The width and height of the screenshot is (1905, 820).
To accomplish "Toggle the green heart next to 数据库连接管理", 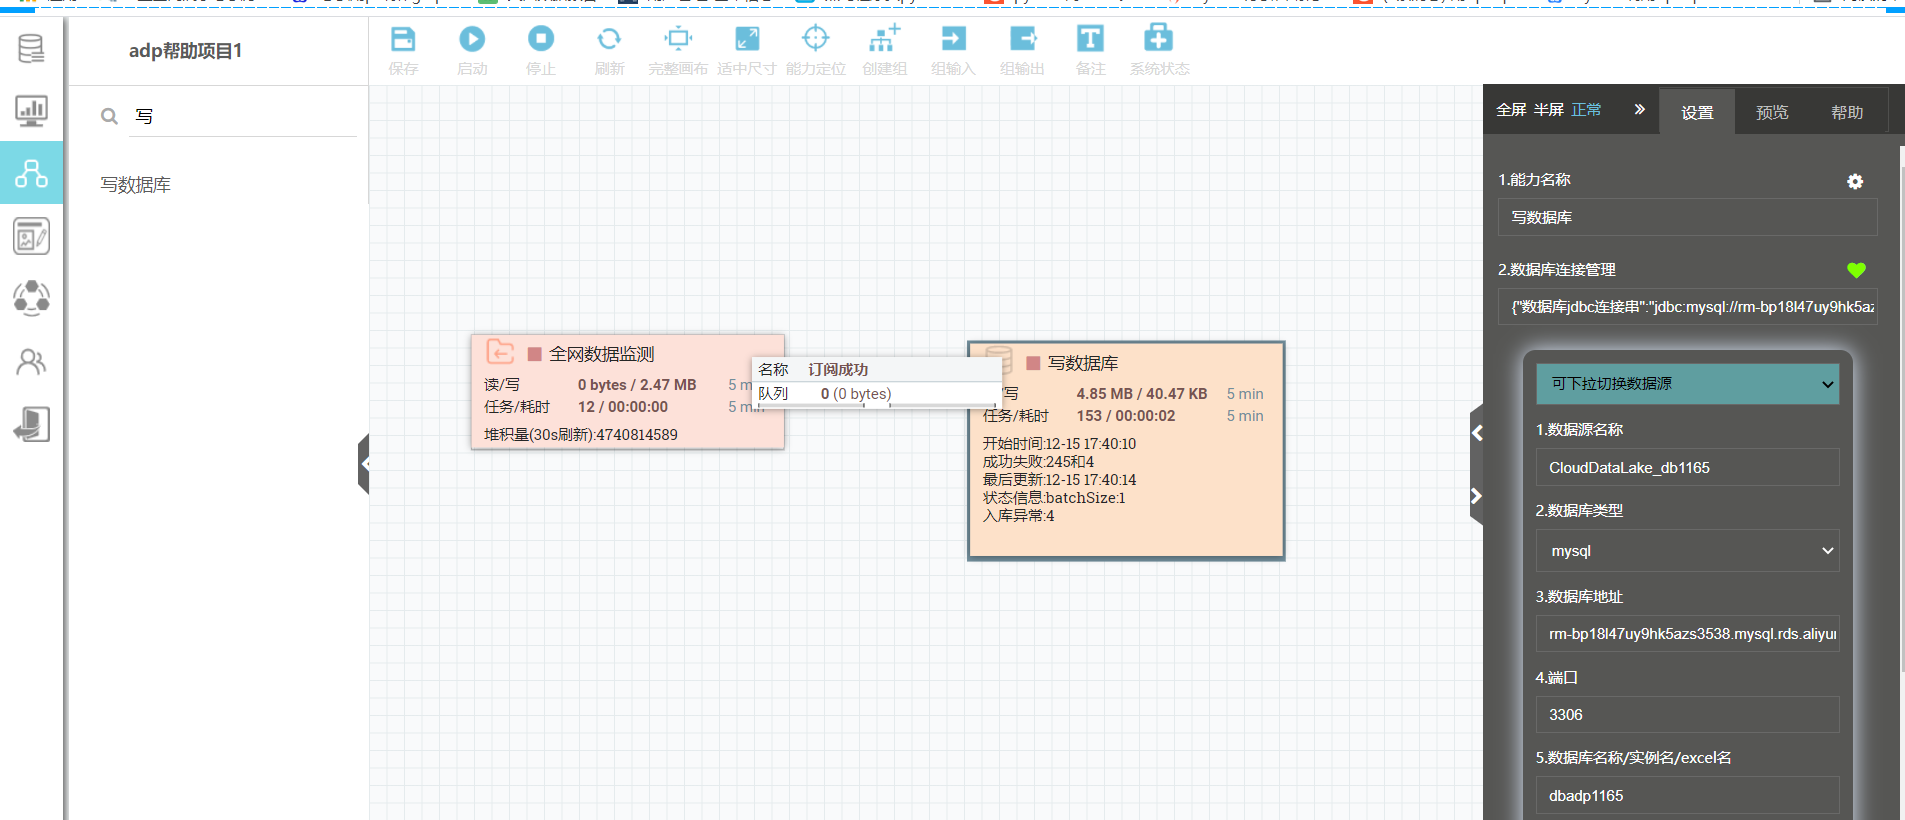I will [1856, 270].
